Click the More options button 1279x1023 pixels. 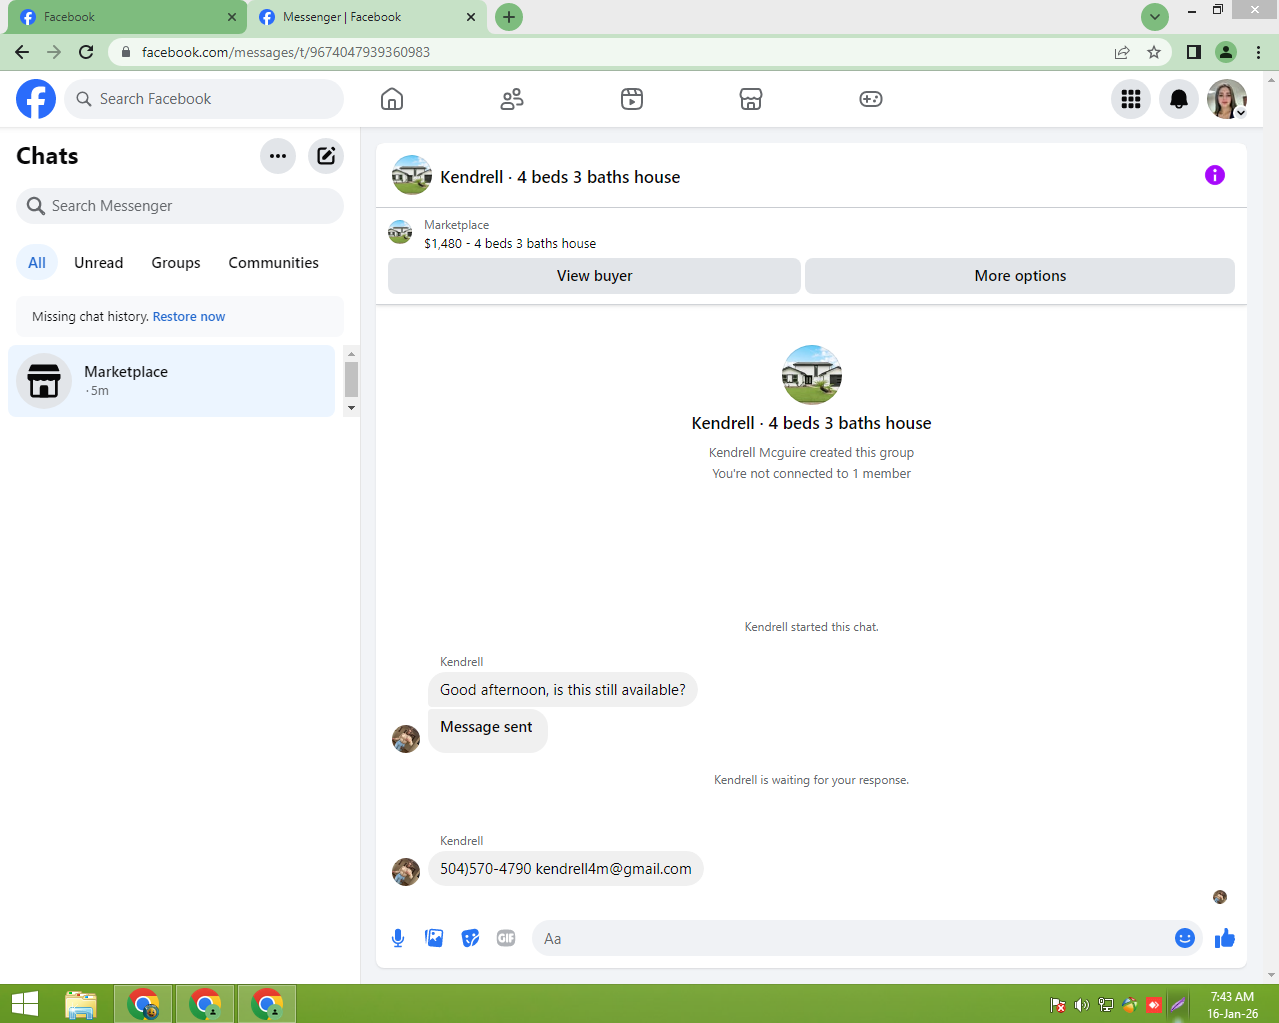tap(1020, 276)
